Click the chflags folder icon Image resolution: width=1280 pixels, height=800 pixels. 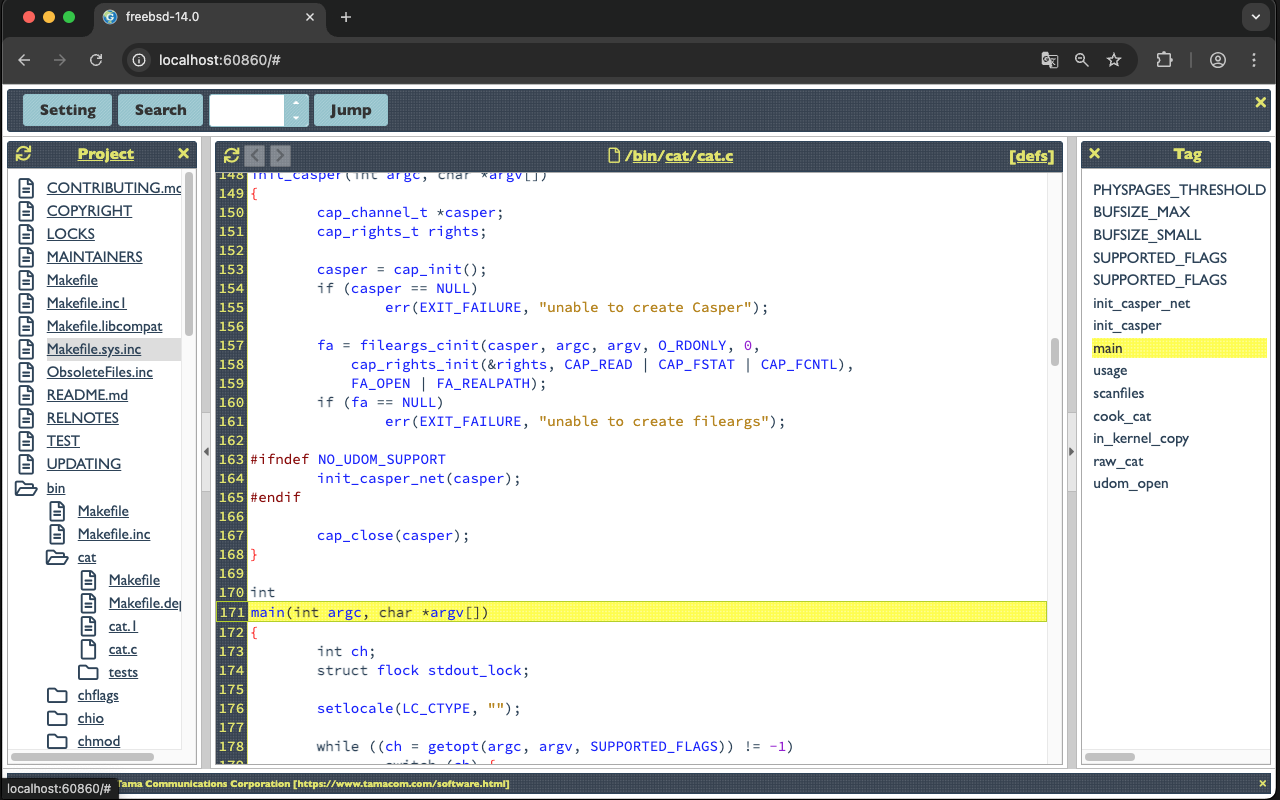tap(58, 696)
